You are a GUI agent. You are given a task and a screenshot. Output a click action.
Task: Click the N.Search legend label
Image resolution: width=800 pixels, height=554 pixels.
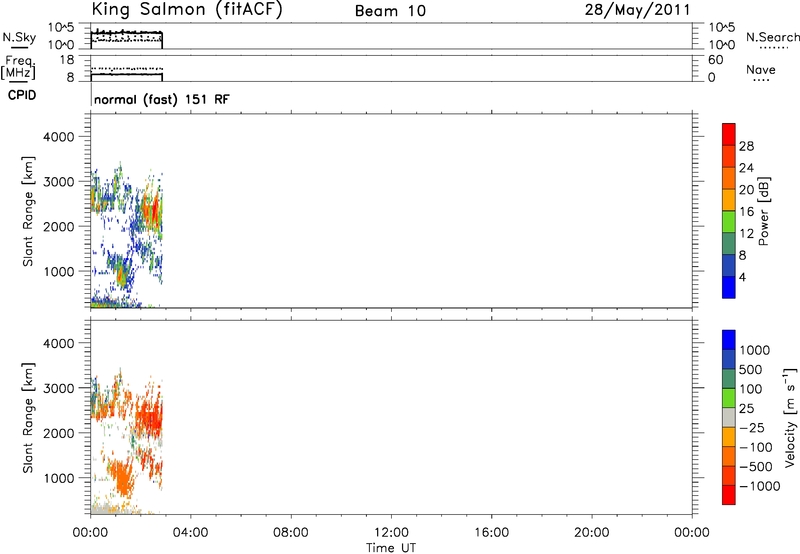(x=772, y=37)
